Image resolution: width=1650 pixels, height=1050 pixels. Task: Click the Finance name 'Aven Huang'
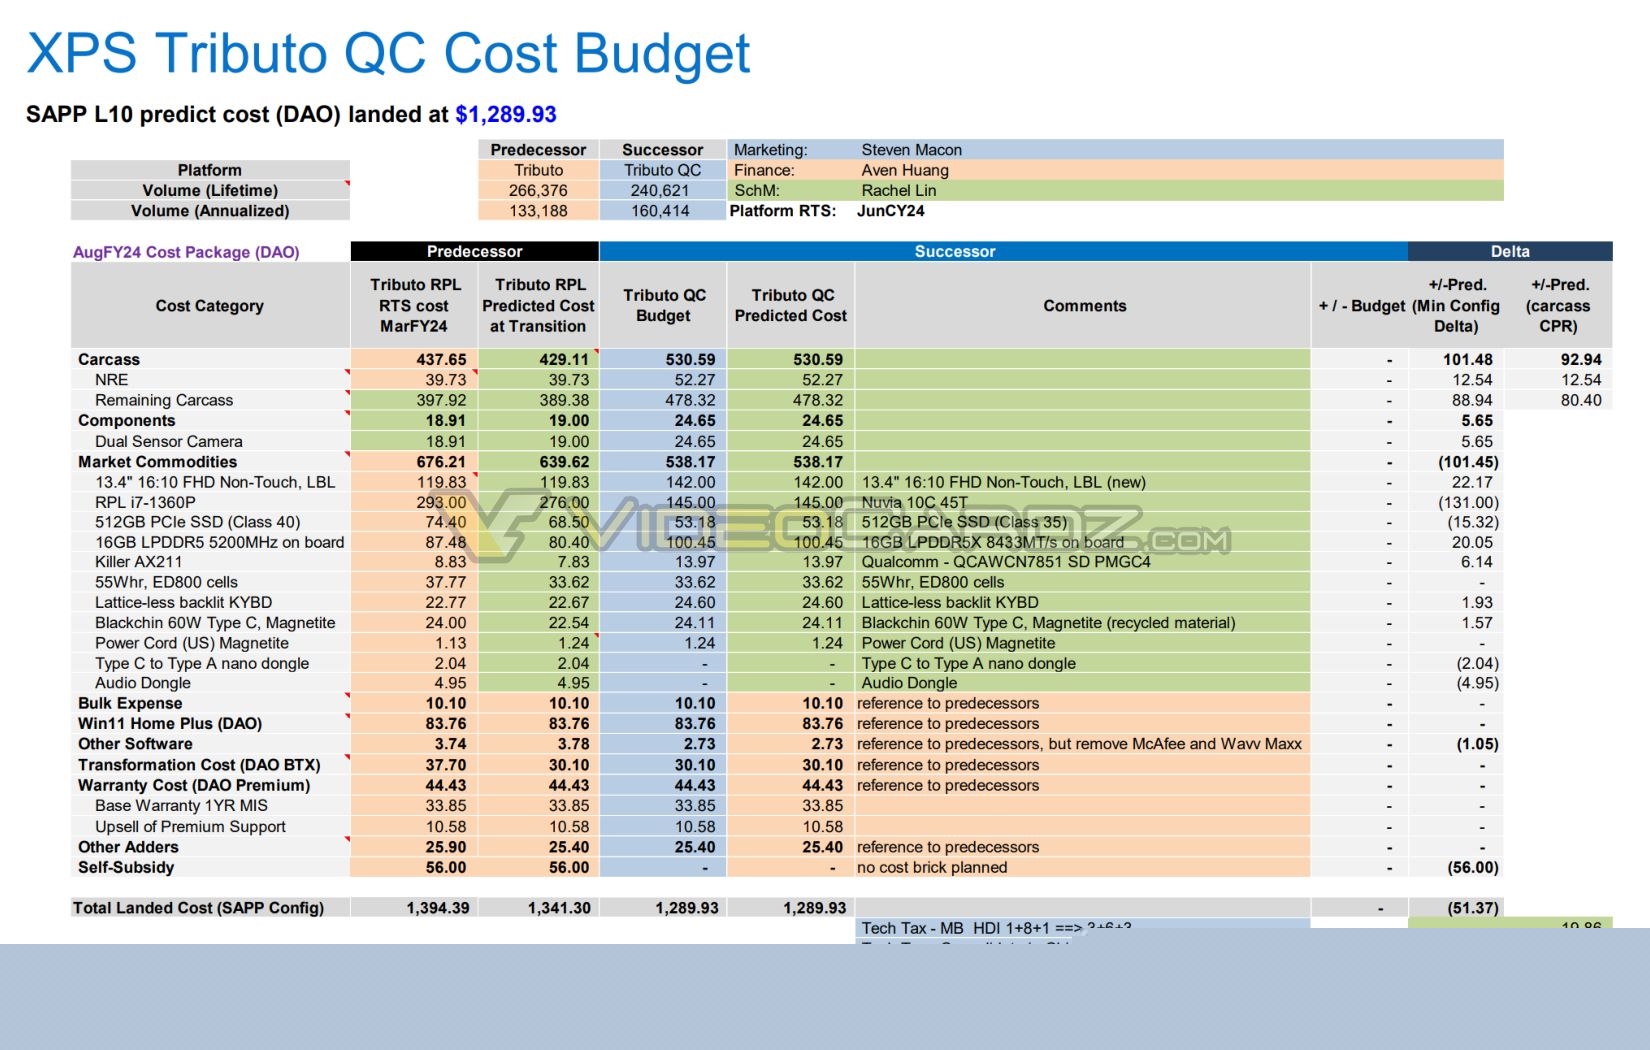pos(905,170)
